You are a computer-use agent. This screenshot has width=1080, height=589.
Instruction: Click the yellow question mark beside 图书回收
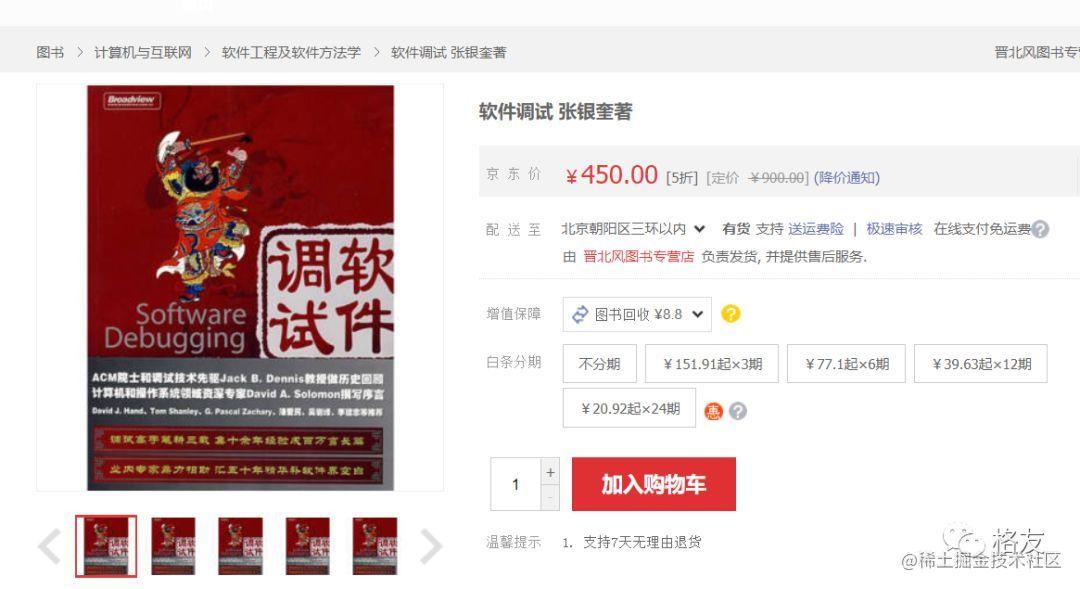[x=731, y=314]
